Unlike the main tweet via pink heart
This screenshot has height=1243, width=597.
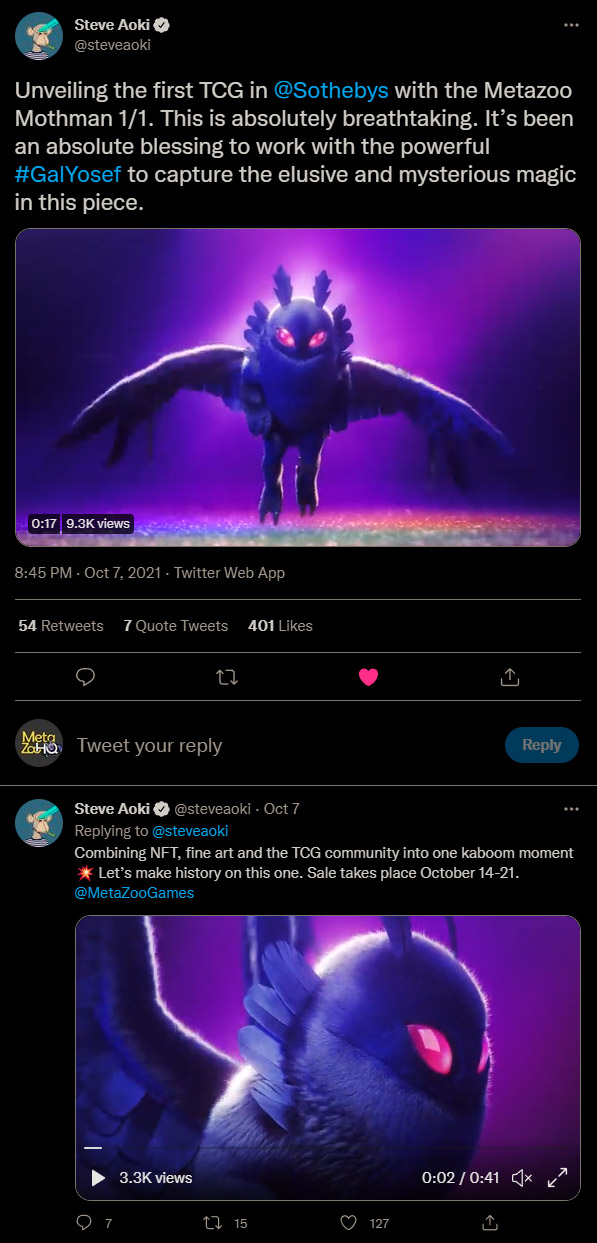(x=368, y=677)
